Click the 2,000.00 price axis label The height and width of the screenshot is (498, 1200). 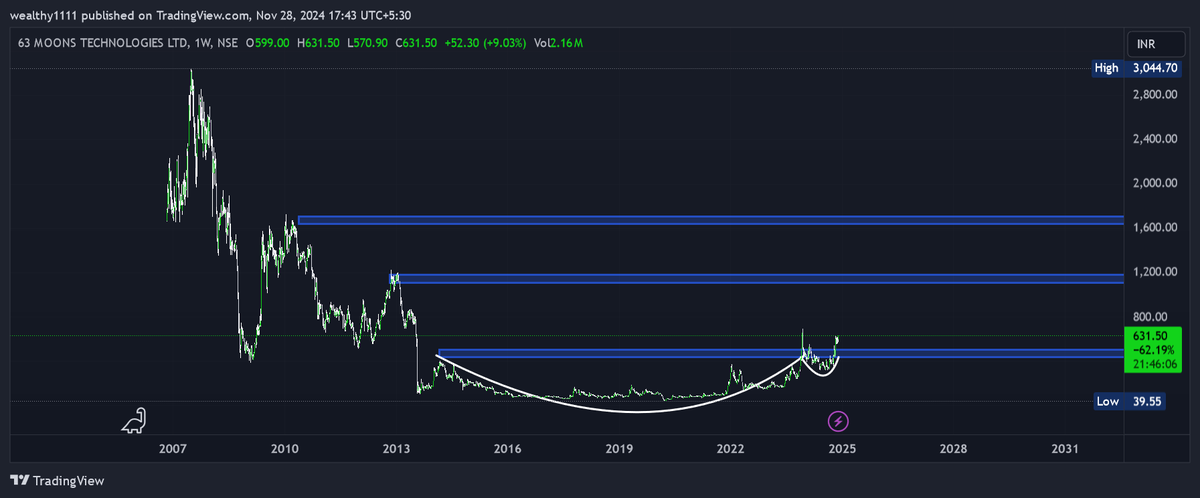coord(1153,183)
